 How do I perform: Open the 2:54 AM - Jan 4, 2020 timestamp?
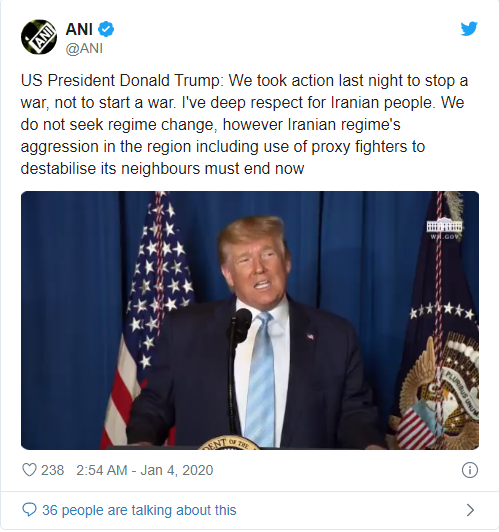coord(145,471)
